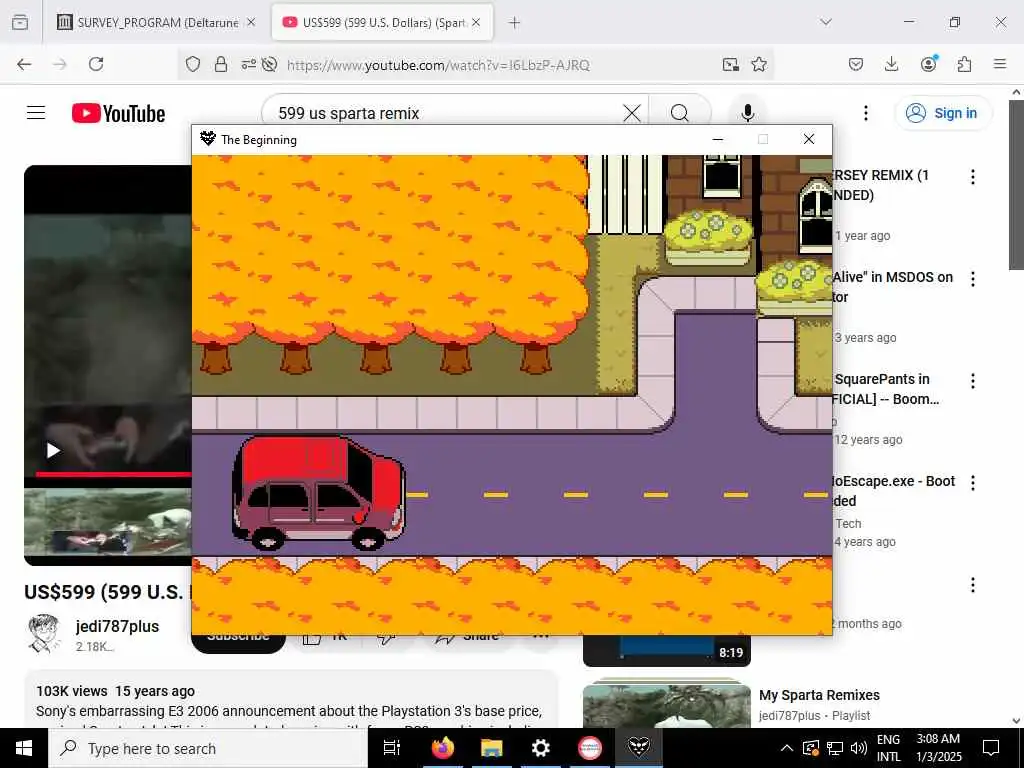The image size is (1024, 768).
Task: Open Task View on taskbar
Action: click(392, 748)
